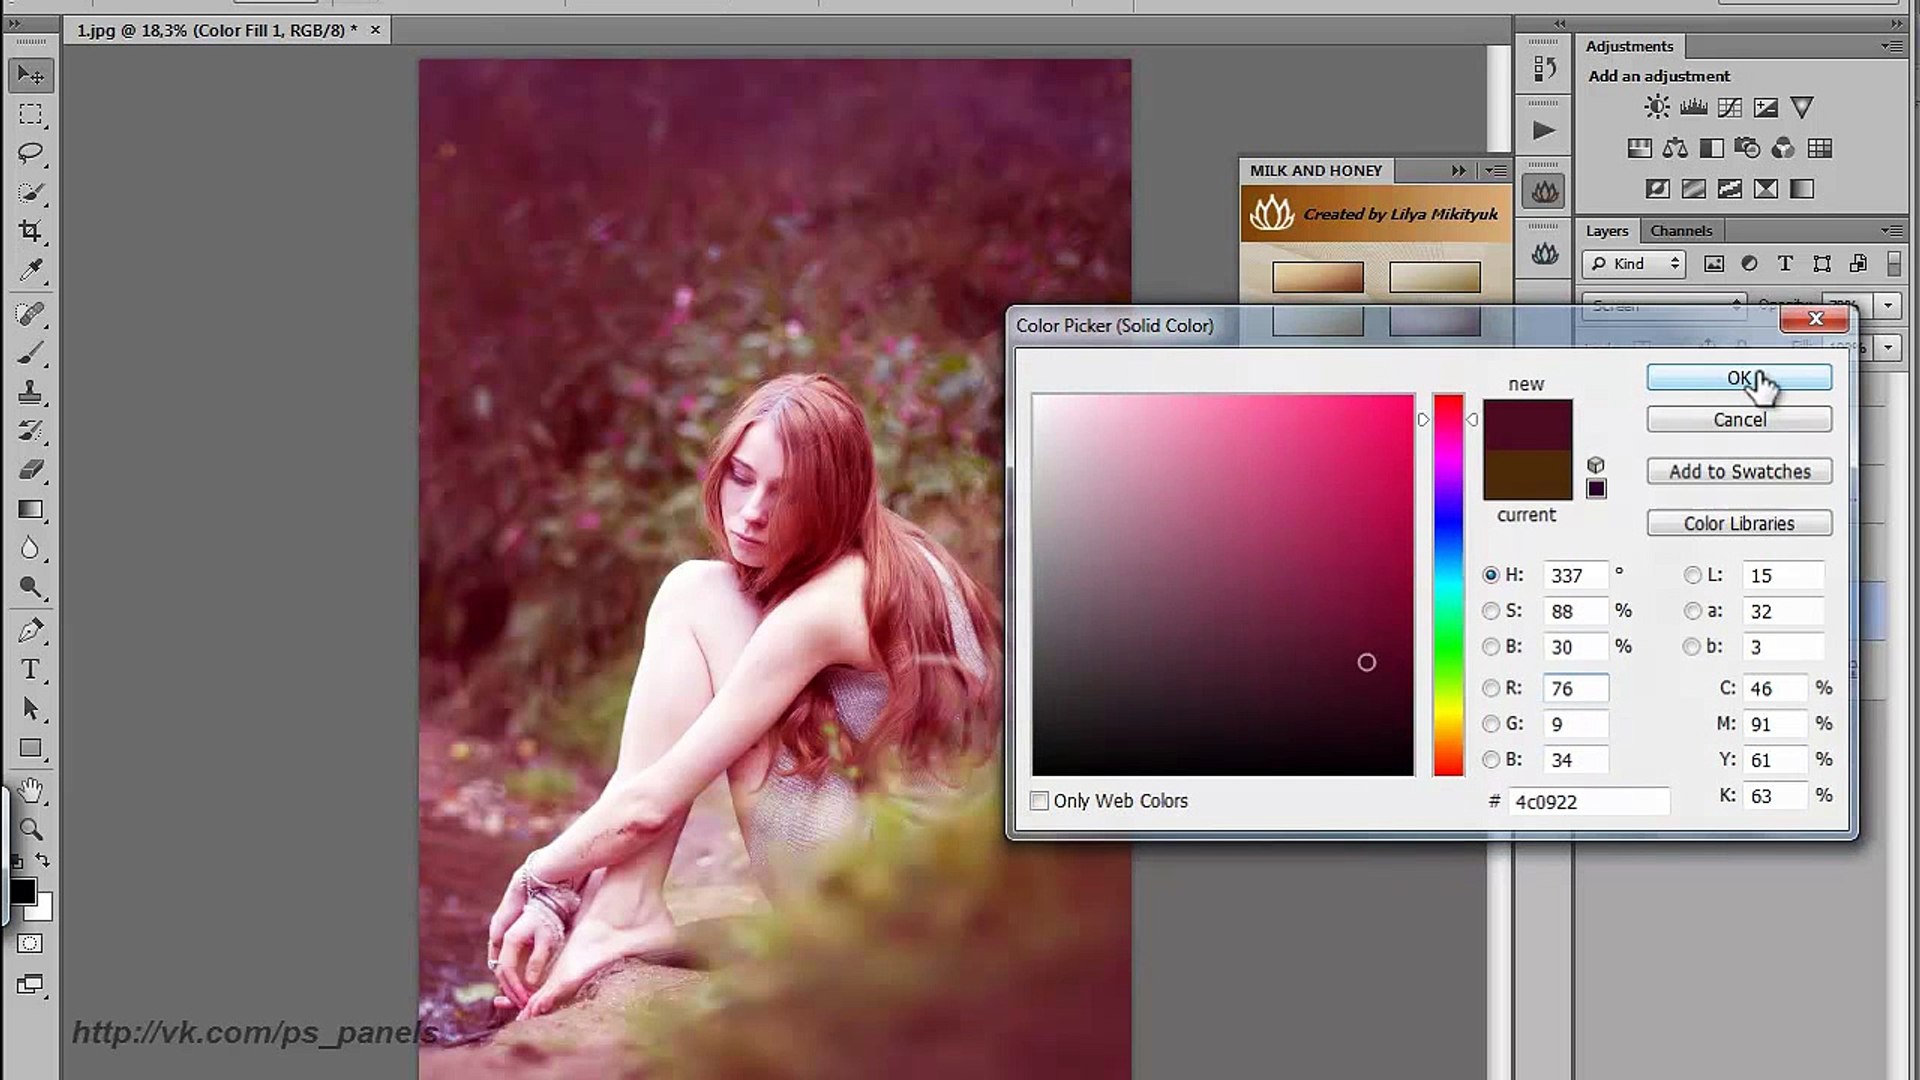Select the Gradient tool
The width and height of the screenshot is (1920, 1080).
pyautogui.click(x=30, y=509)
